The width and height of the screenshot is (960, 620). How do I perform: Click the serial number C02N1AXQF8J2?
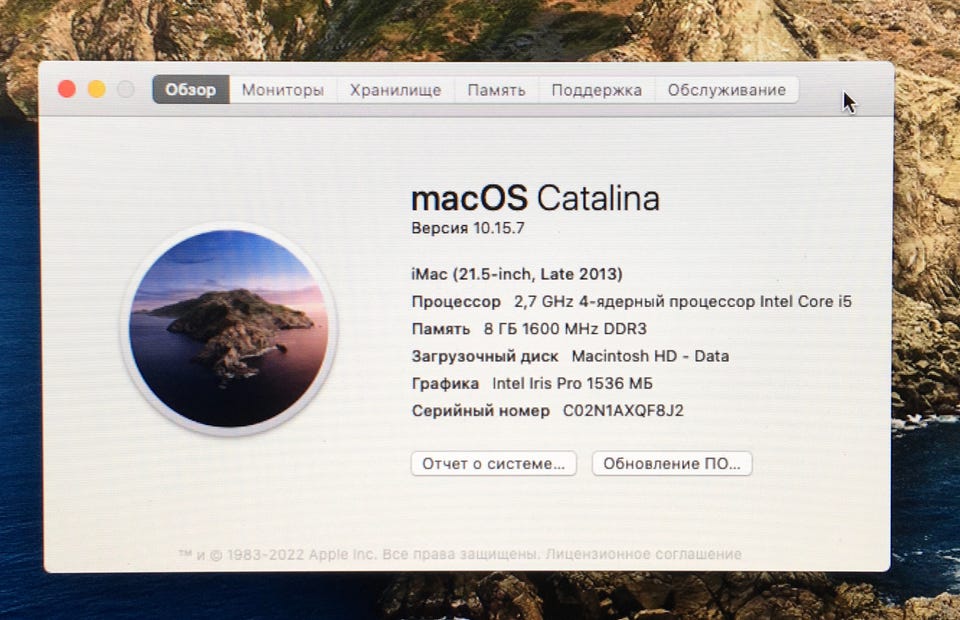623,411
